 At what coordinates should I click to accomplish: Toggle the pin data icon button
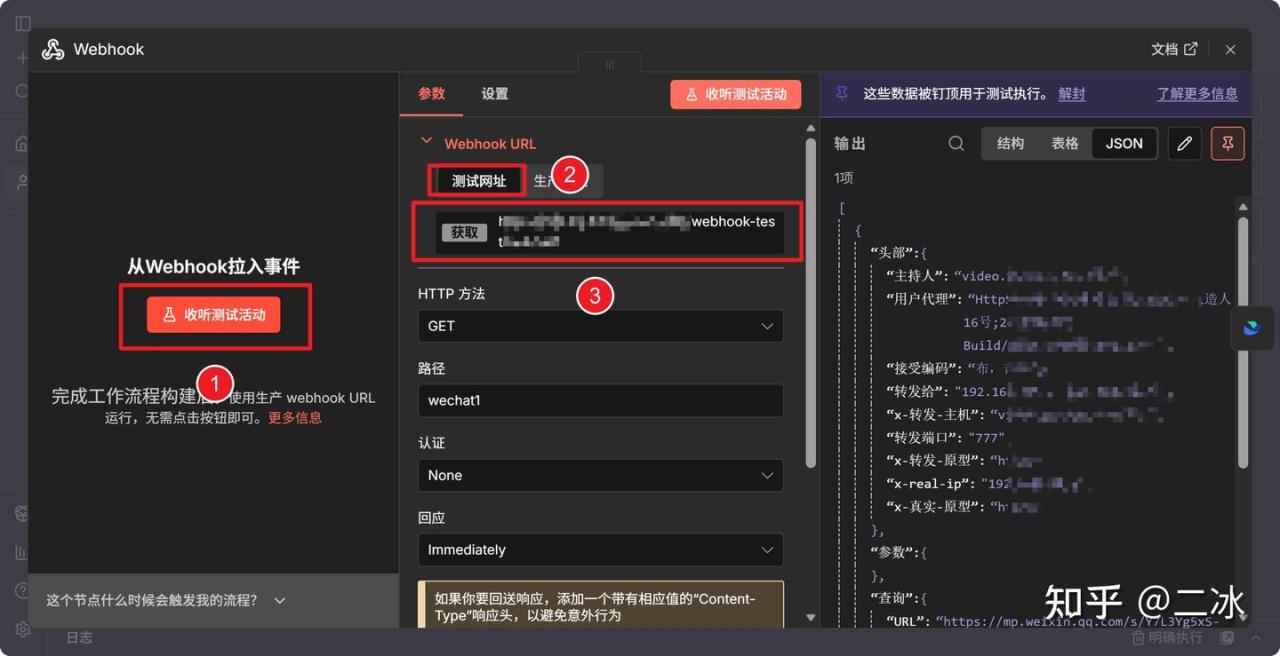click(x=1227, y=144)
